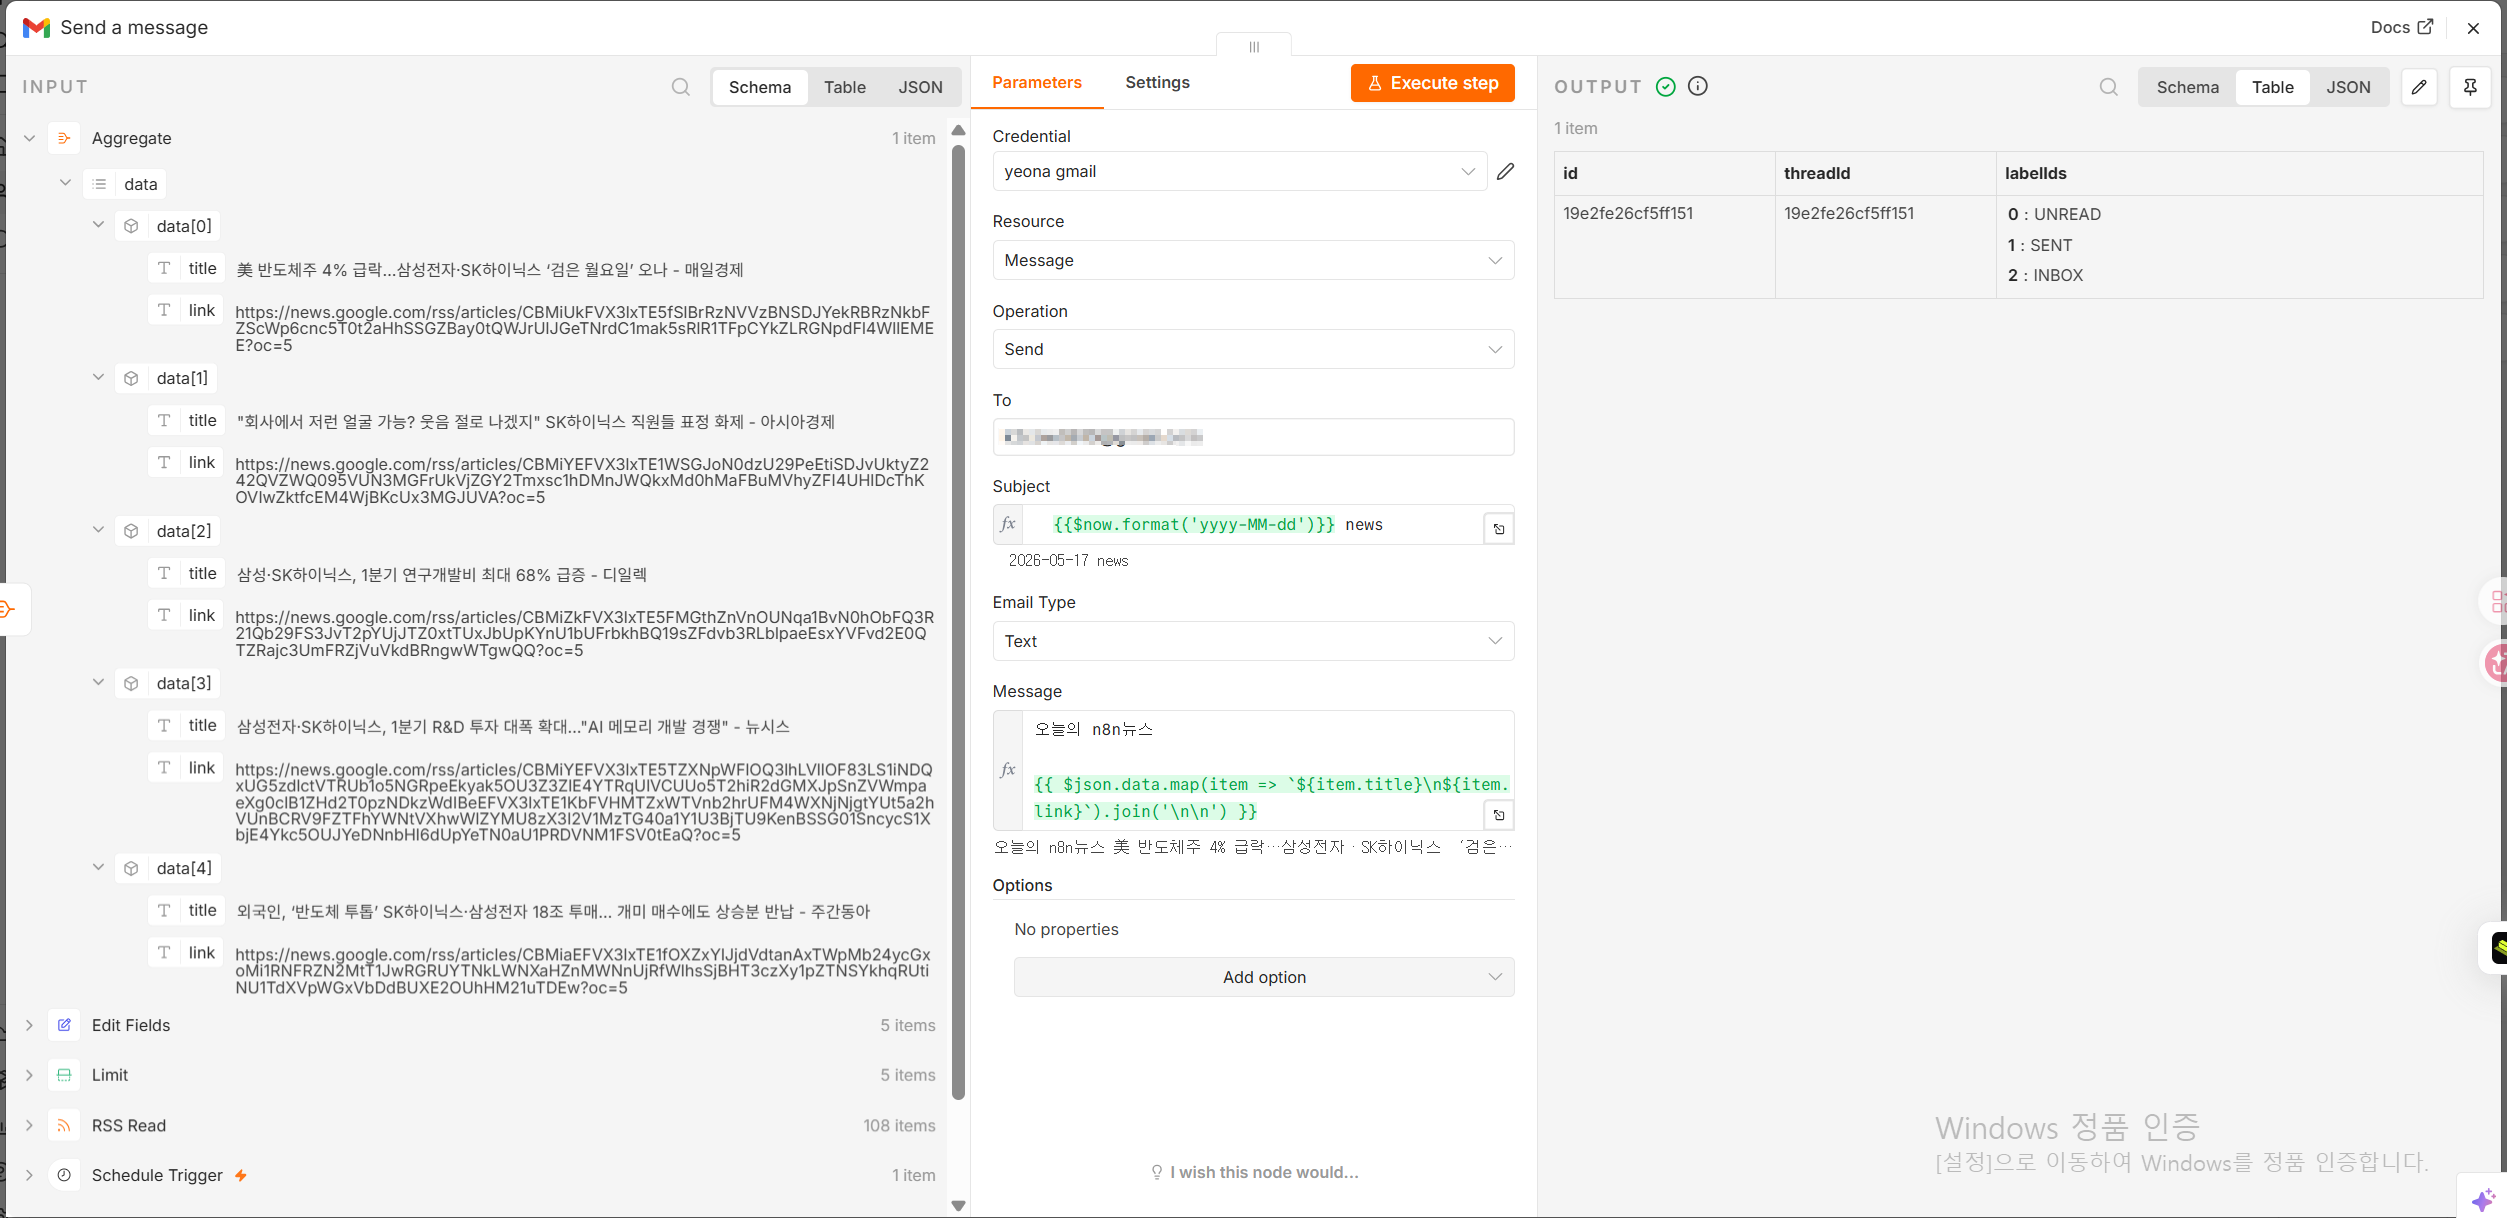The width and height of the screenshot is (2507, 1218).
Task: Run the Execute step button
Action: [1432, 83]
